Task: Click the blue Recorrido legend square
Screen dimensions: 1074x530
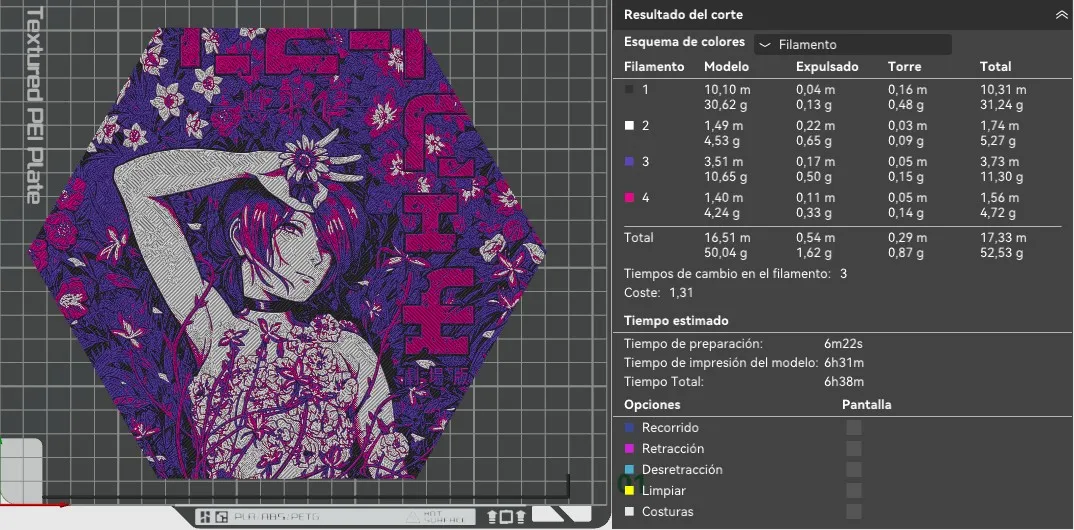Action: [629, 428]
